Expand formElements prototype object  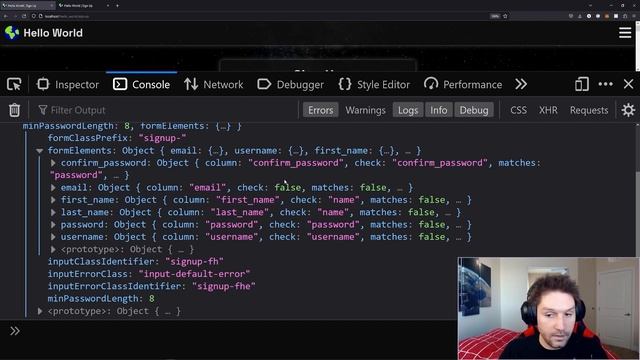pos(53,249)
